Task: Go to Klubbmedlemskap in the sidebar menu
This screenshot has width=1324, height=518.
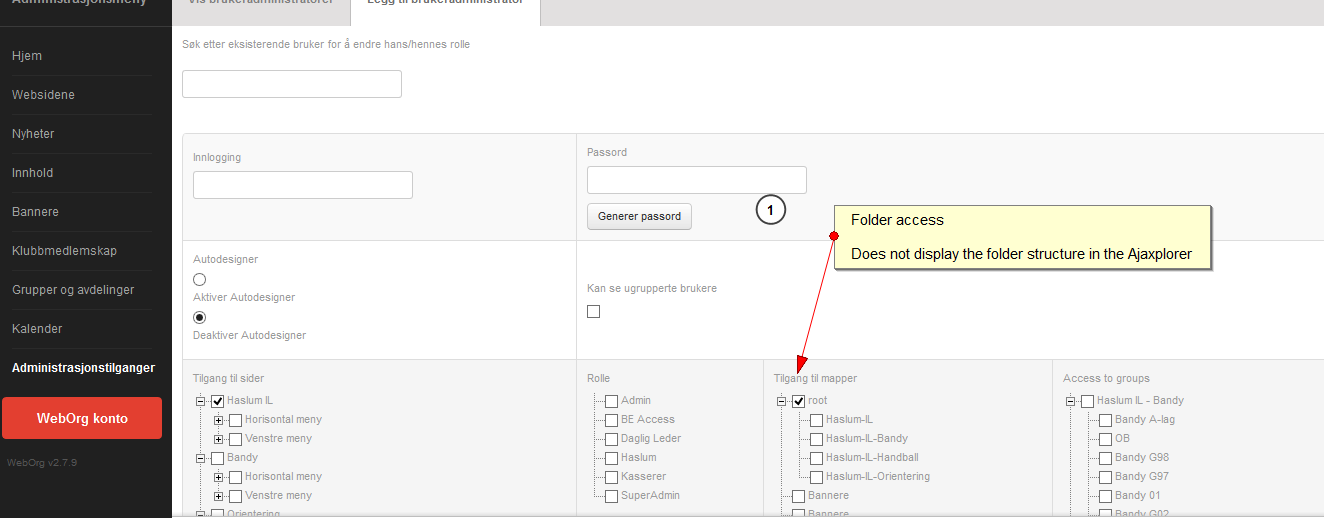Action: pyautogui.click(x=64, y=251)
